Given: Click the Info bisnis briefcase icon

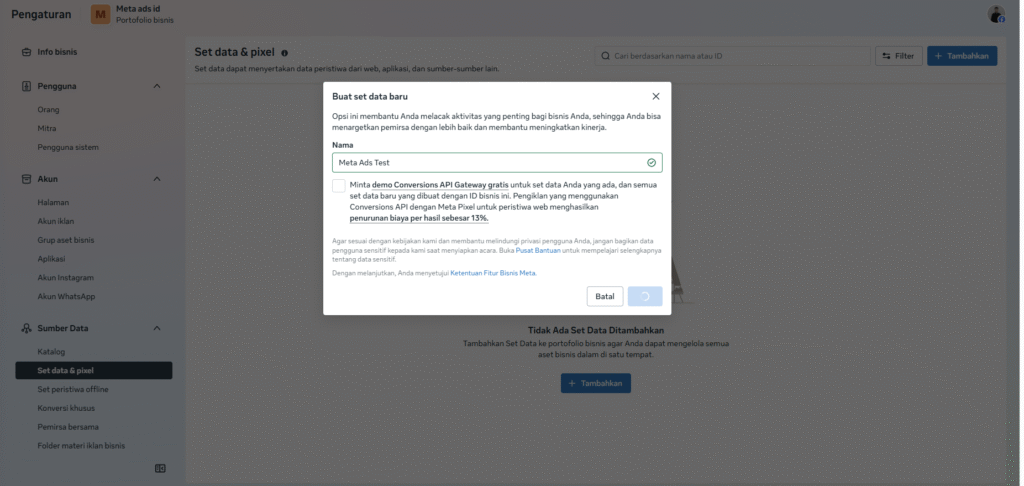Looking at the screenshot, I should tap(26, 52).
